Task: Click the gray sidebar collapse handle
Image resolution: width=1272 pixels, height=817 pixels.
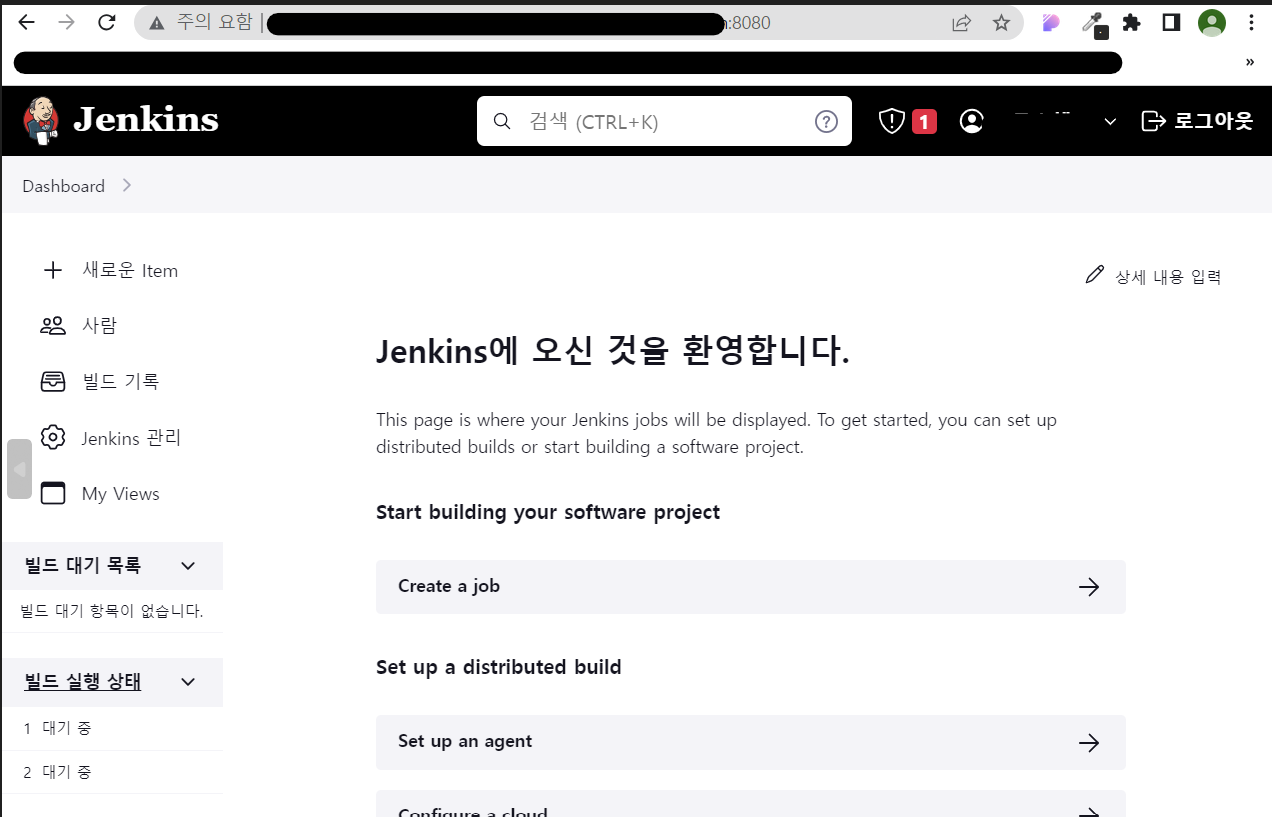Action: [x=19, y=468]
